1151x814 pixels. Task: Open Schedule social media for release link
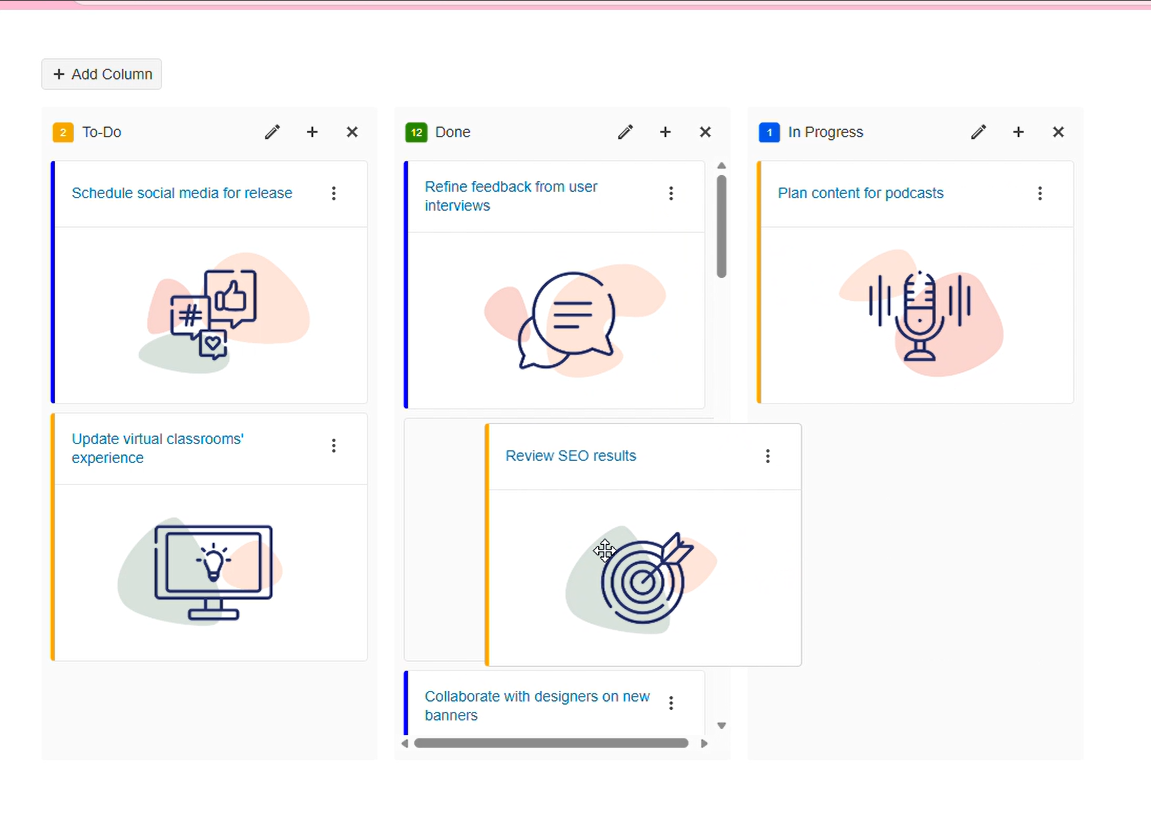(182, 193)
